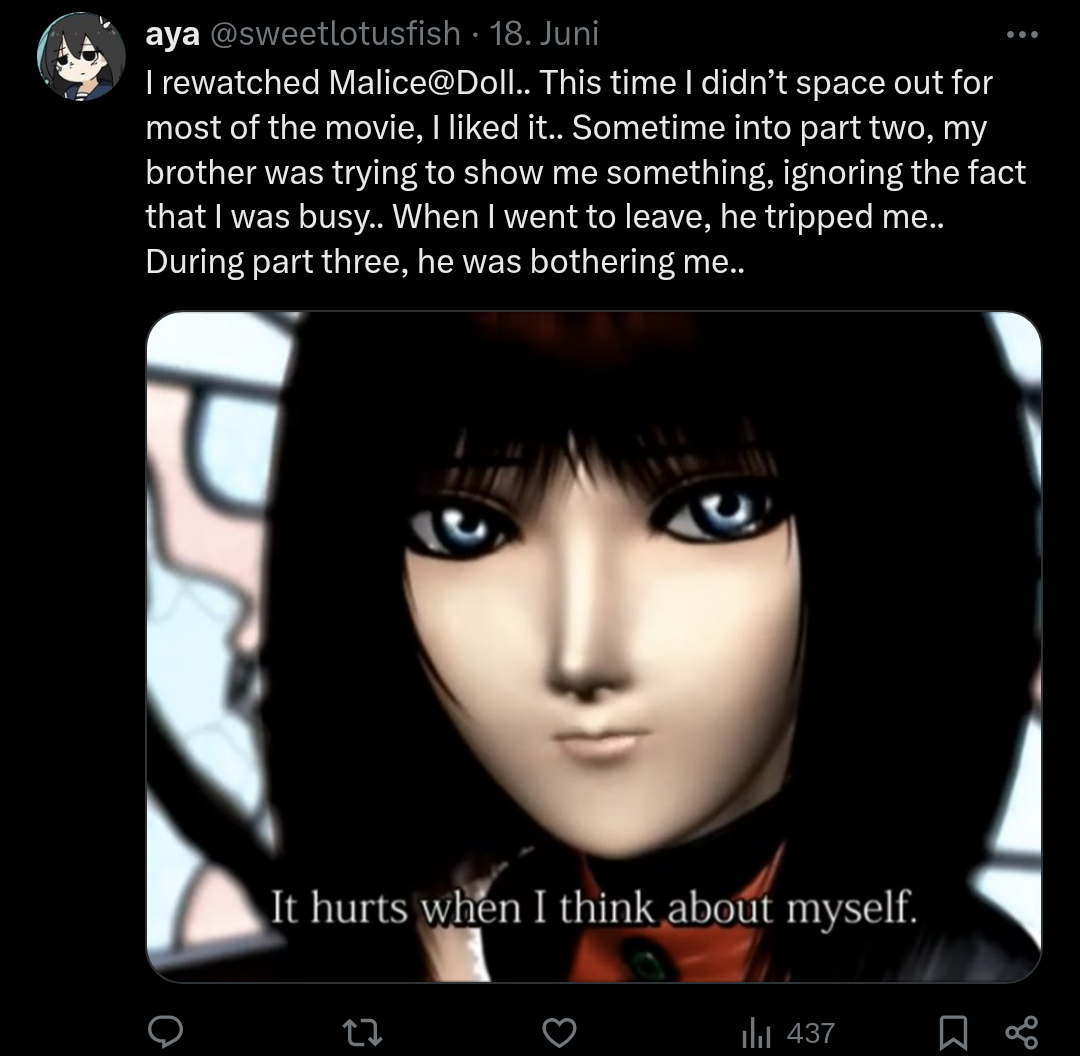Open aya's profile avatar picture
The height and width of the screenshot is (1056, 1080).
click(81, 56)
